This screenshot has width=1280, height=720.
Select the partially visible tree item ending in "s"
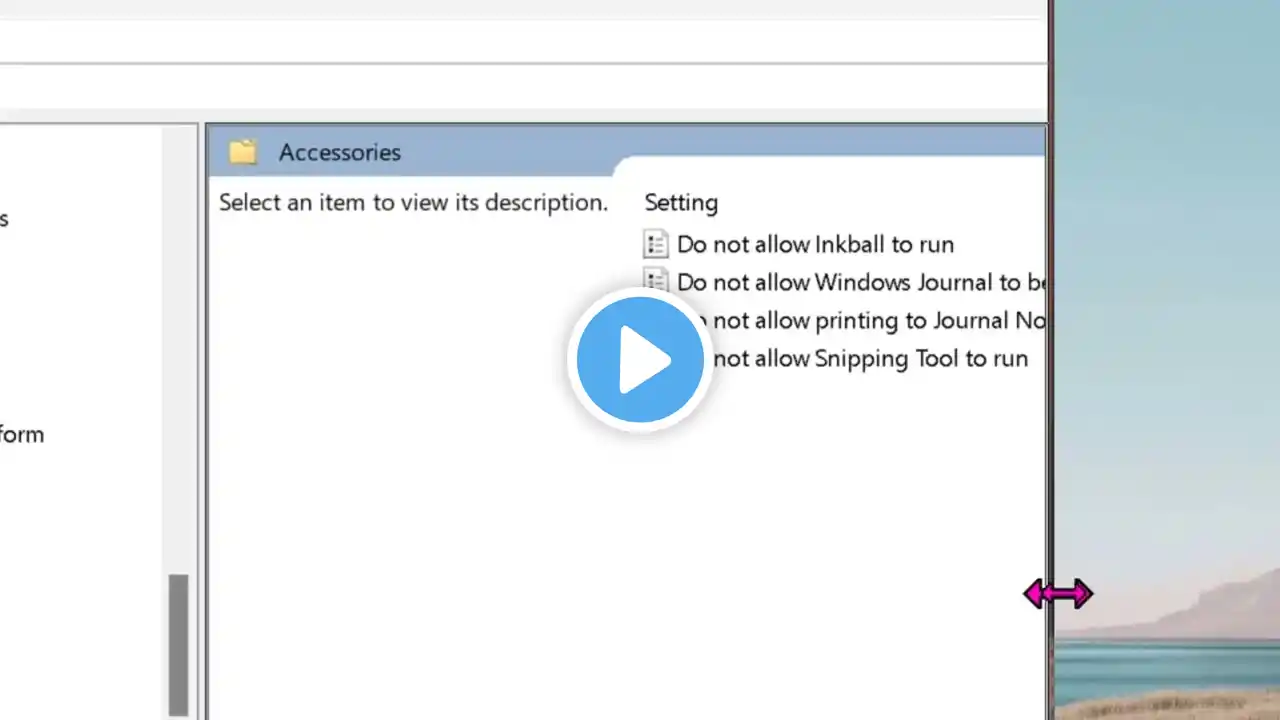(x=4, y=218)
